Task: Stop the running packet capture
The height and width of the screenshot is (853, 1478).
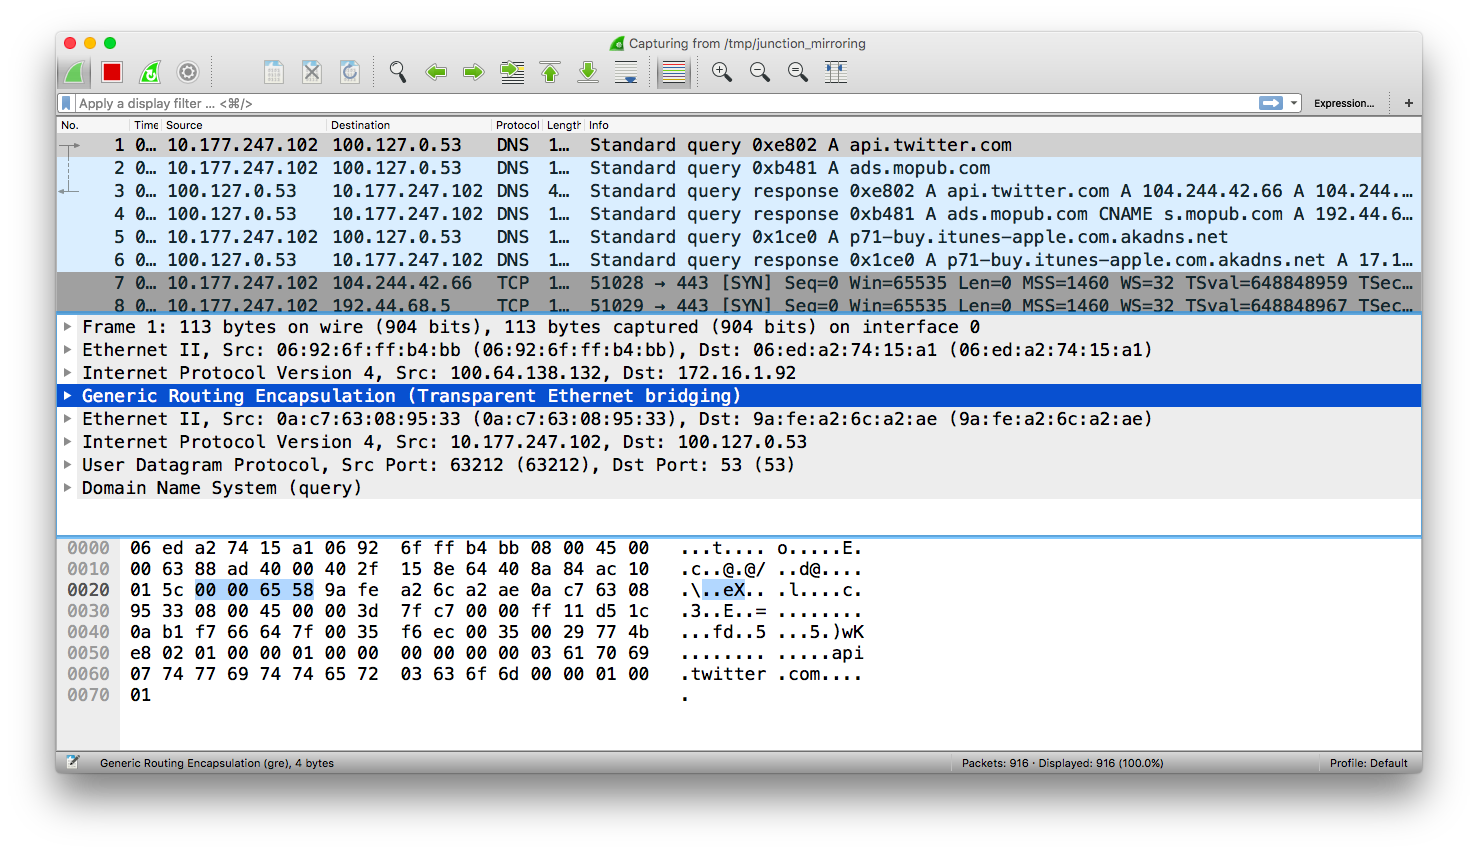Action: pos(112,72)
